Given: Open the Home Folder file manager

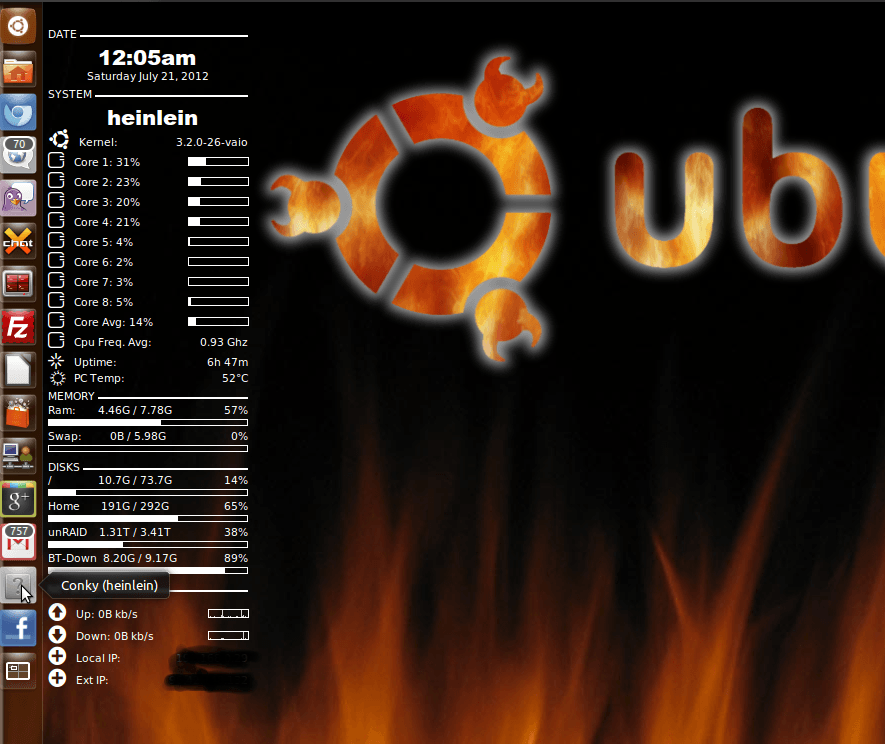Looking at the screenshot, I should [x=18, y=70].
